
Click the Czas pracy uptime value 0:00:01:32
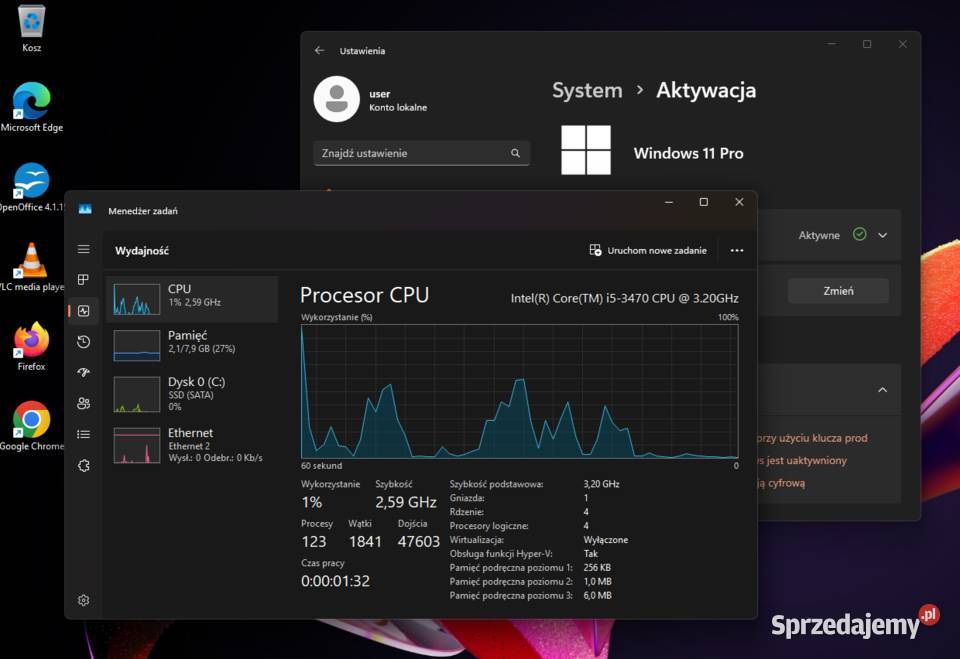(x=336, y=581)
